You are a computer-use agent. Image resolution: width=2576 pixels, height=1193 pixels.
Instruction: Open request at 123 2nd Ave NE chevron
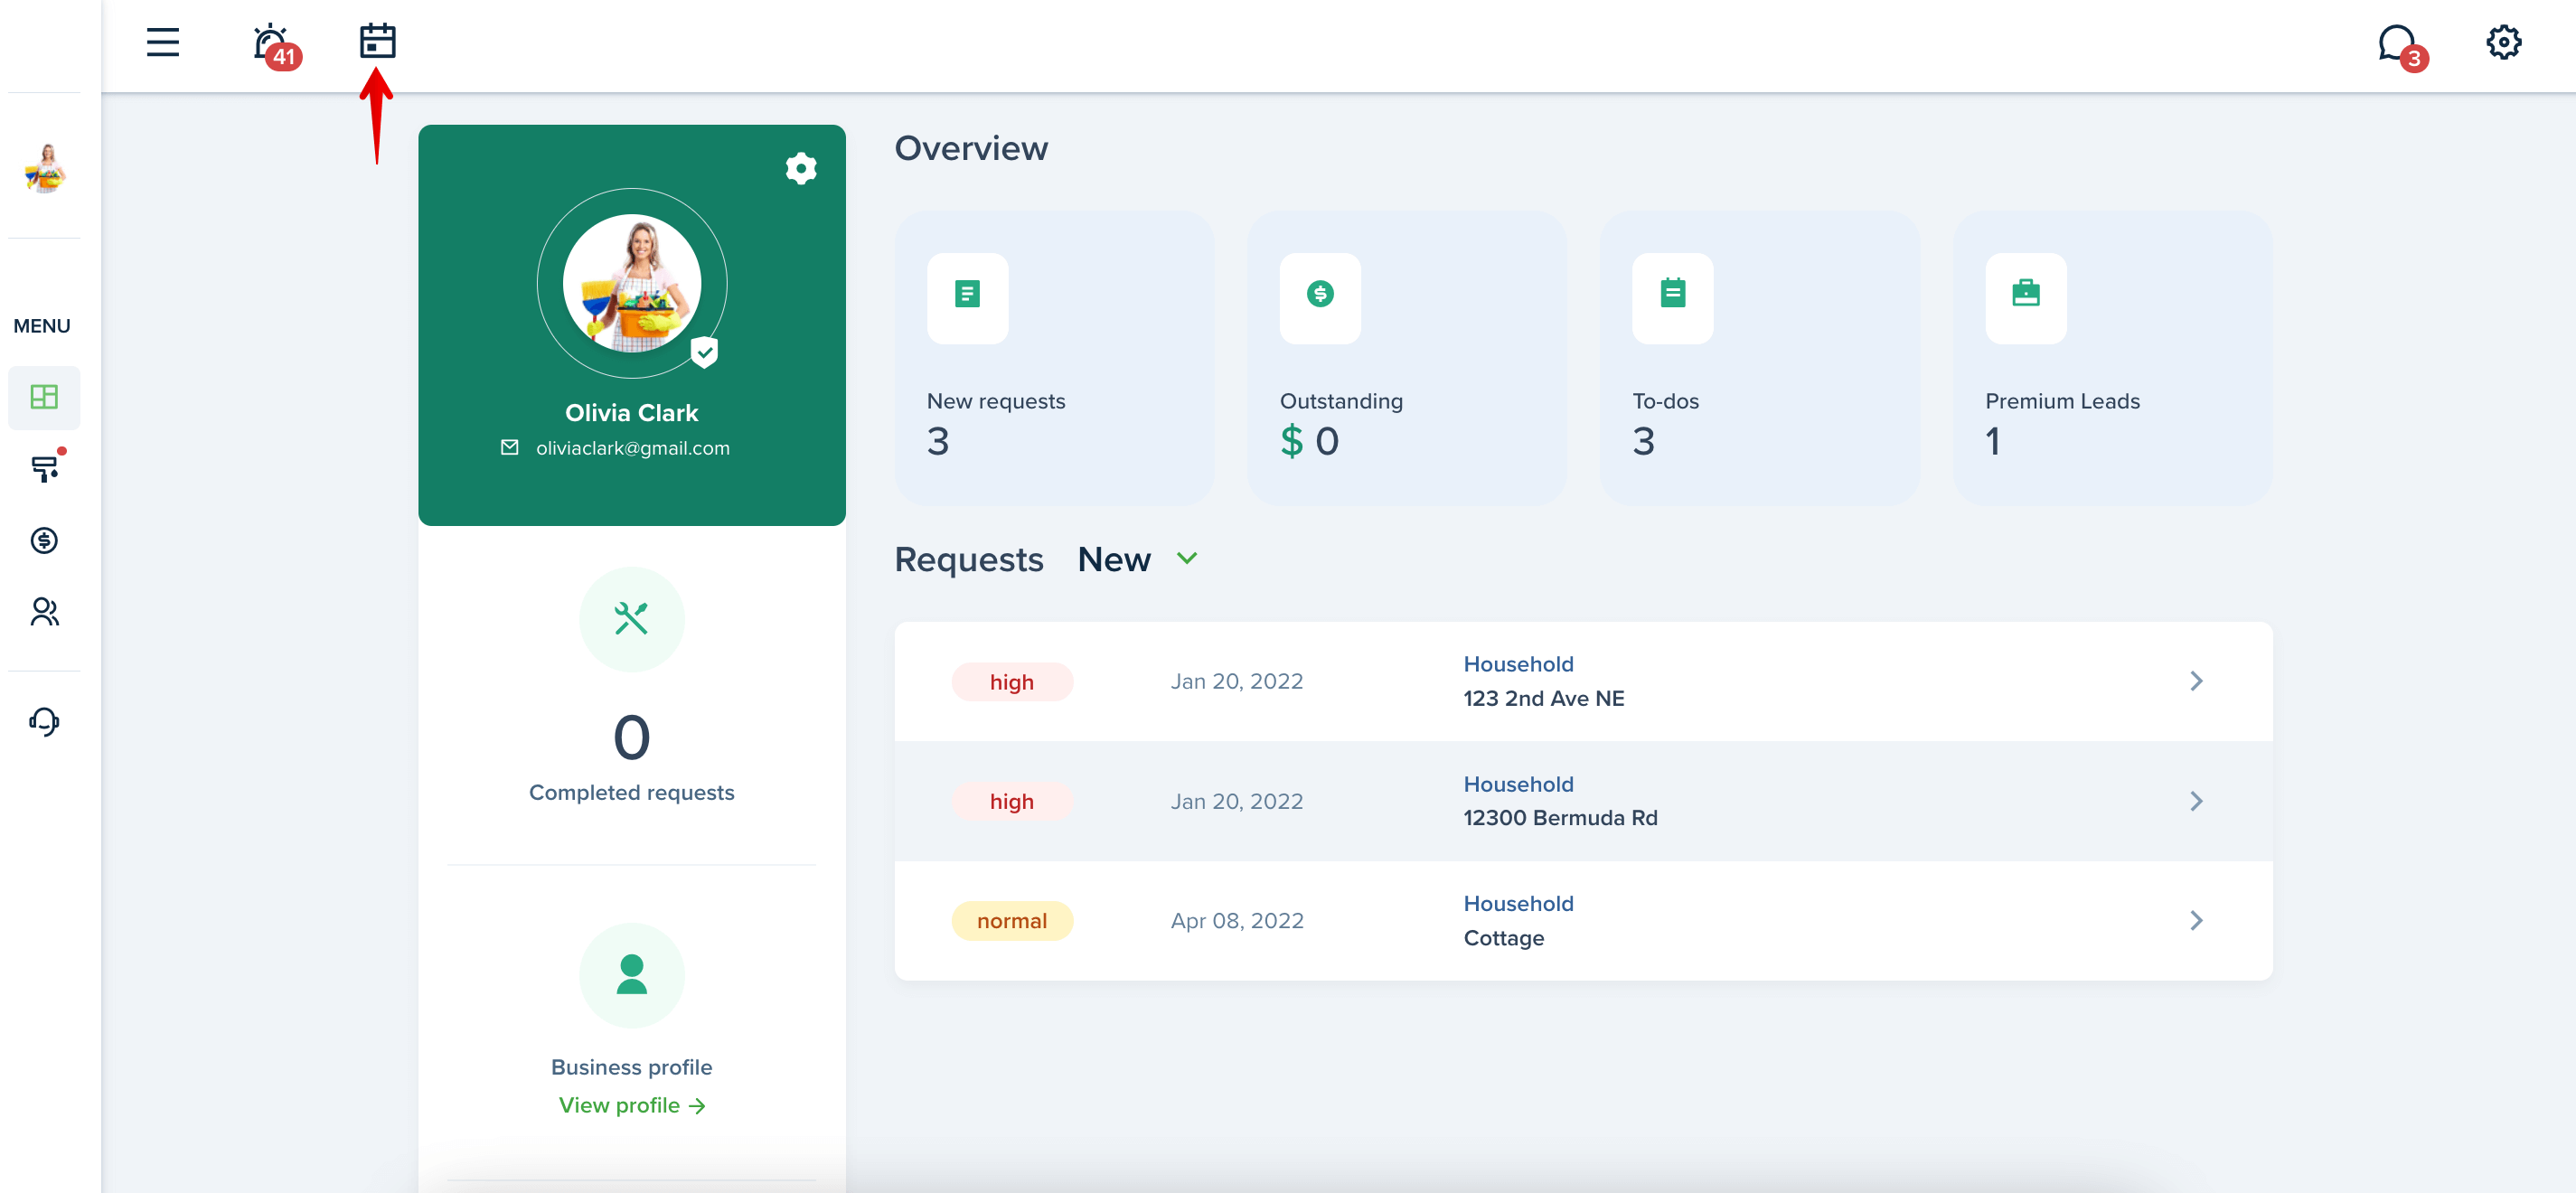(x=2195, y=681)
